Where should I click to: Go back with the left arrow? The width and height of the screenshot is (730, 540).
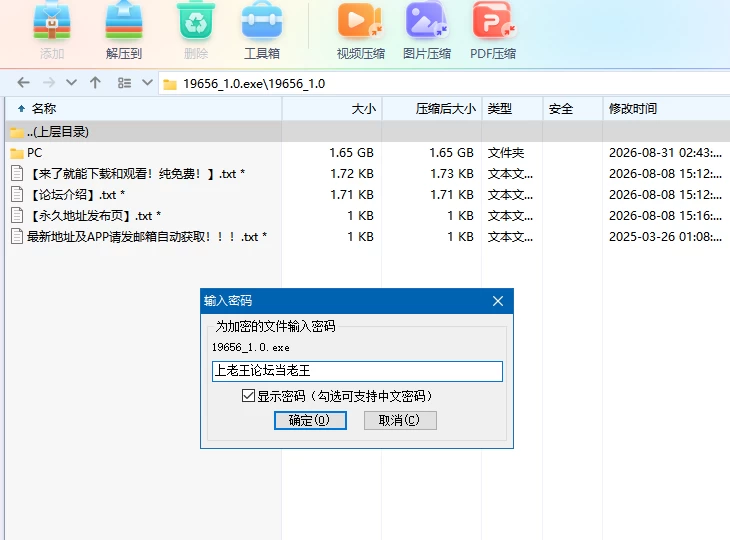click(x=23, y=83)
